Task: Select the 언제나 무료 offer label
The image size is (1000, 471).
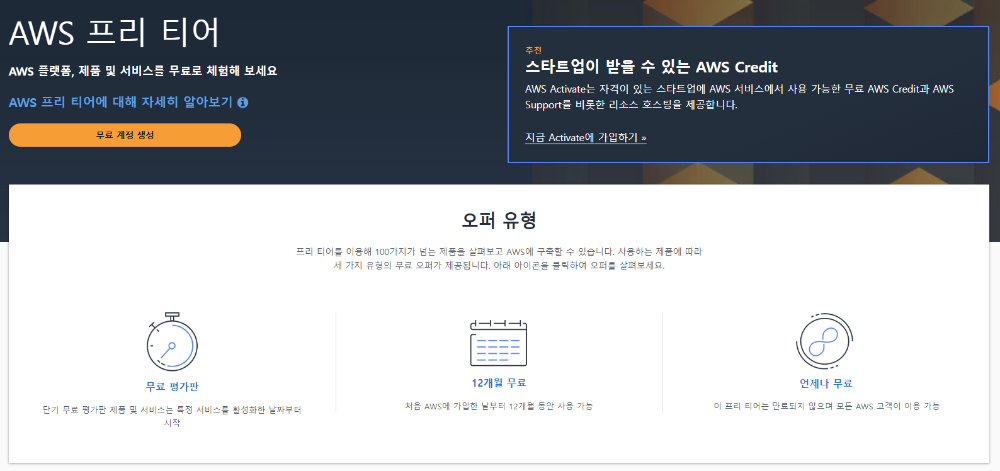Action: 826,384
